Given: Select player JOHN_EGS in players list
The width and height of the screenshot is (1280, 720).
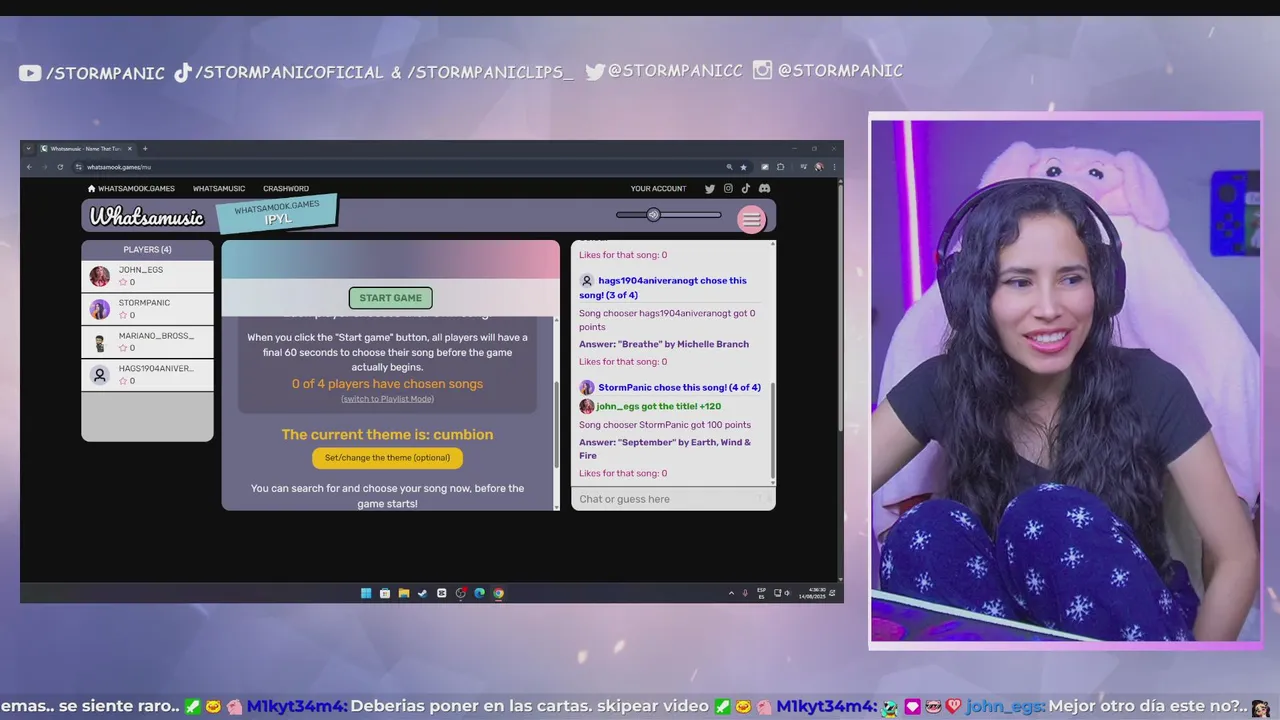Looking at the screenshot, I should (x=147, y=276).
